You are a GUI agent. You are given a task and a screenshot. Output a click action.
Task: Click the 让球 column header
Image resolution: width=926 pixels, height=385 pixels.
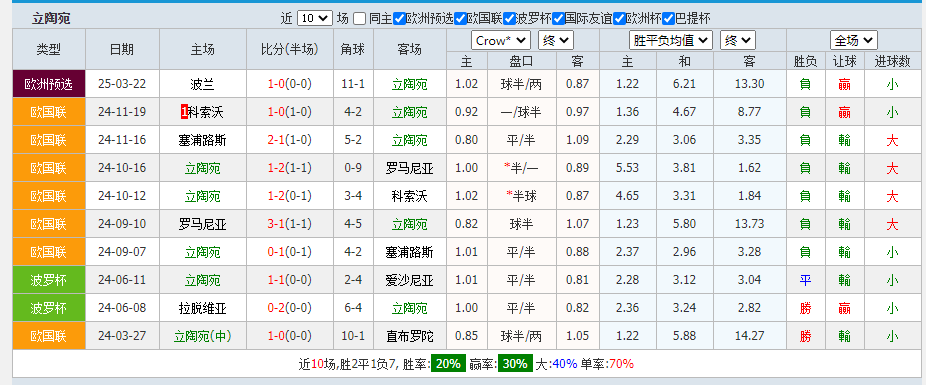pos(845,61)
